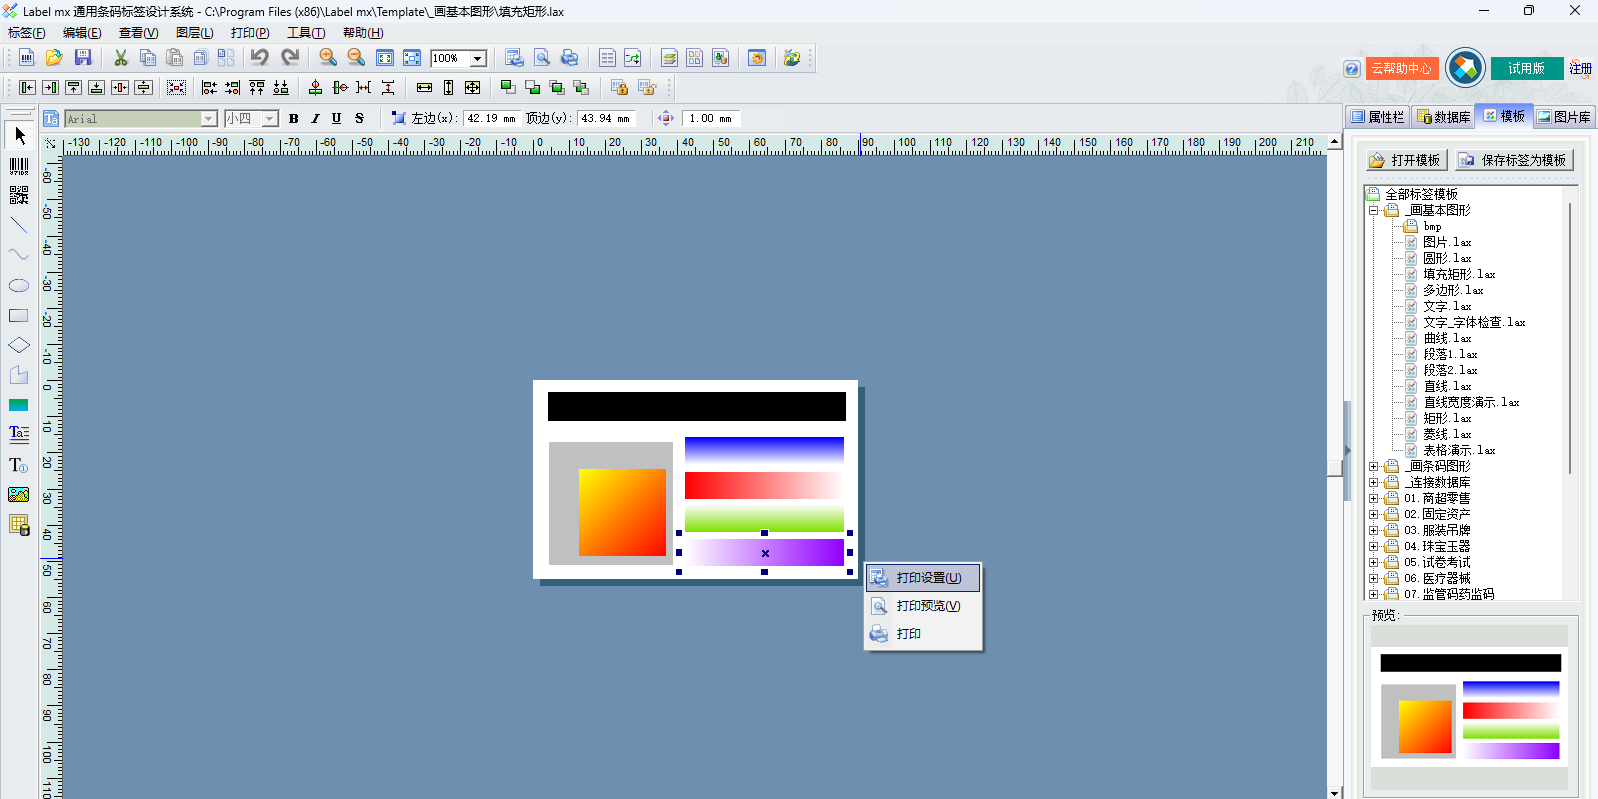Select the barcode drawing tool

tap(19, 166)
